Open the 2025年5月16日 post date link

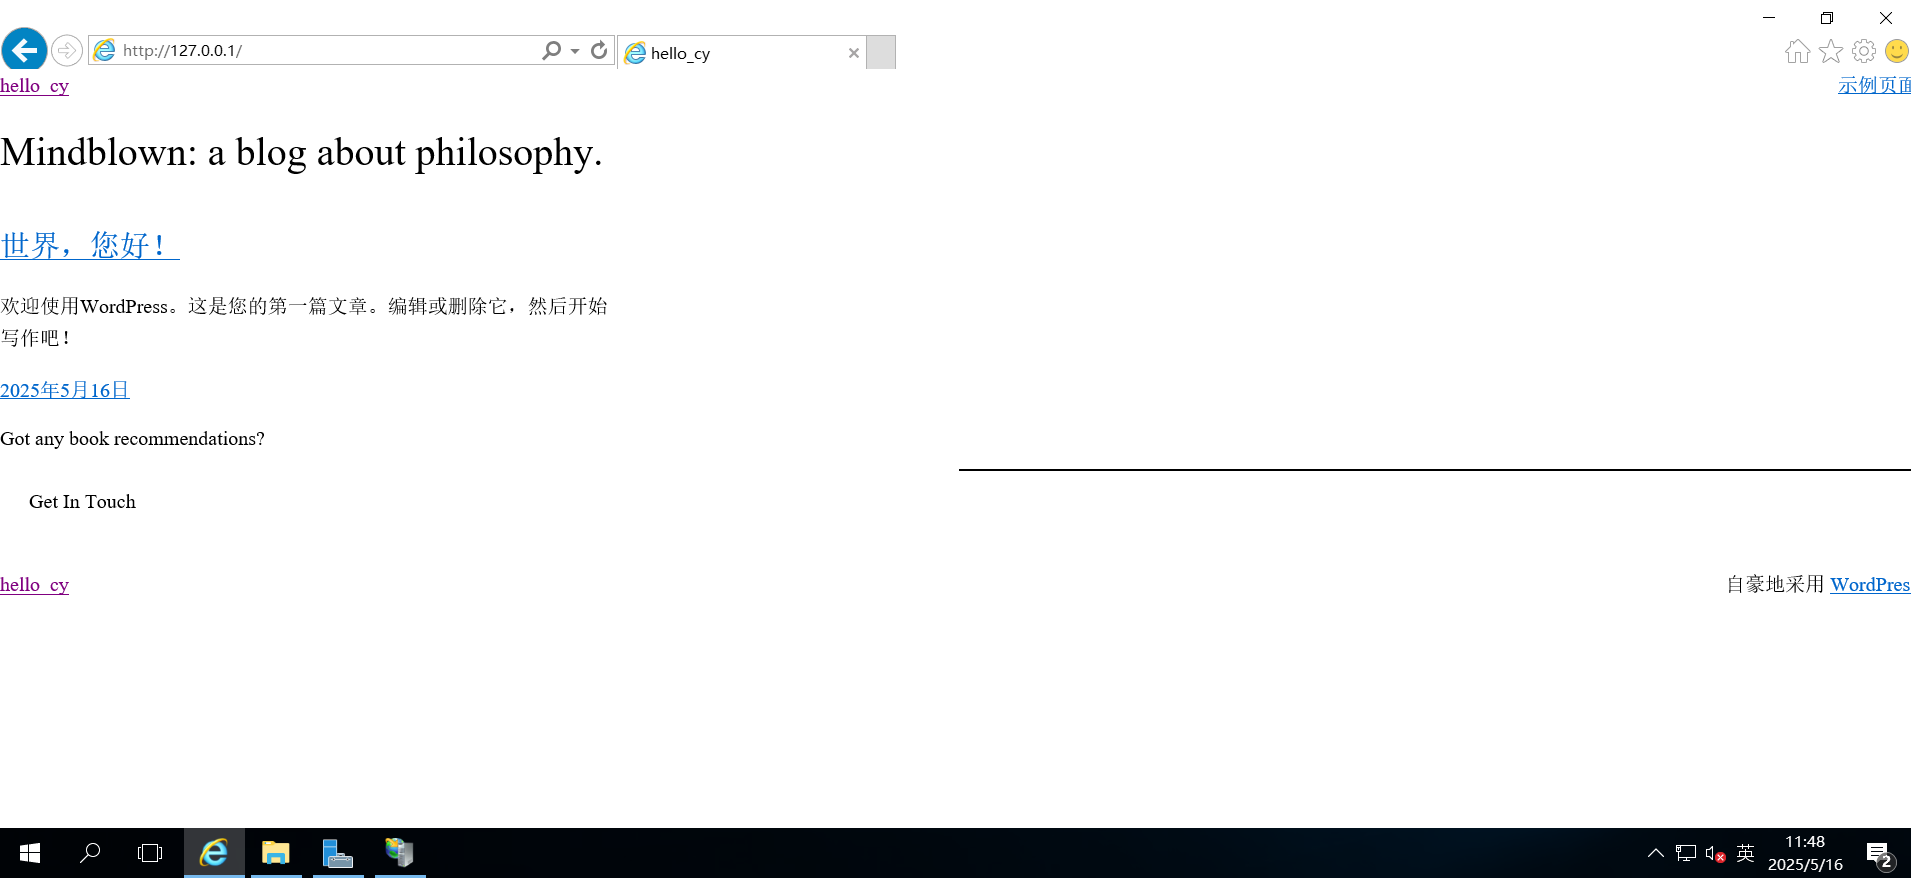click(x=65, y=390)
